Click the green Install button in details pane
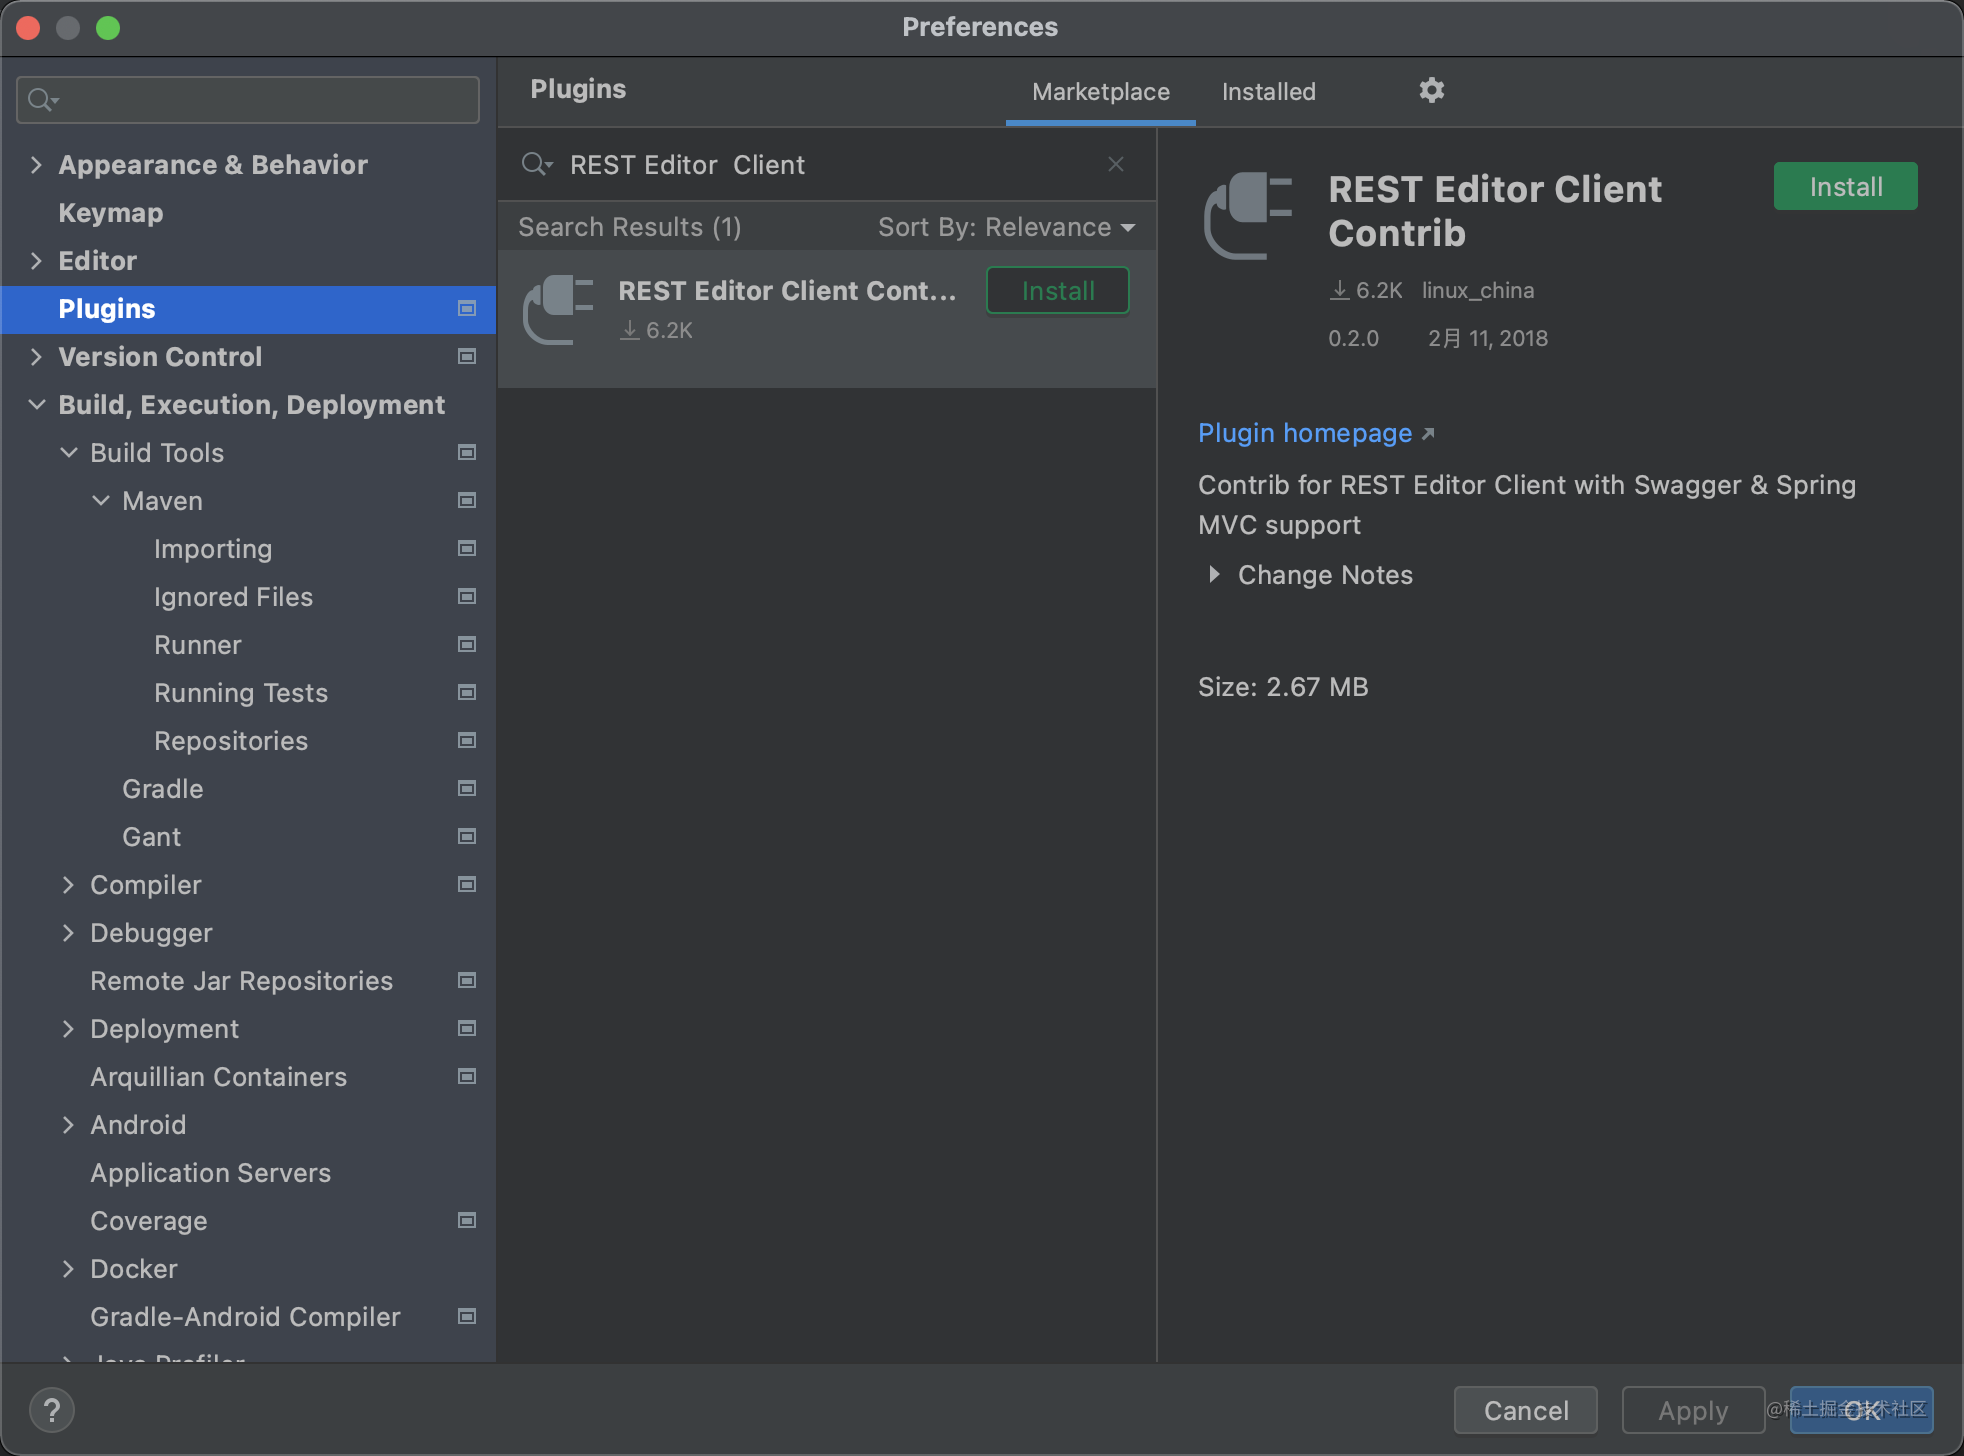The height and width of the screenshot is (1456, 1964). (x=1845, y=186)
